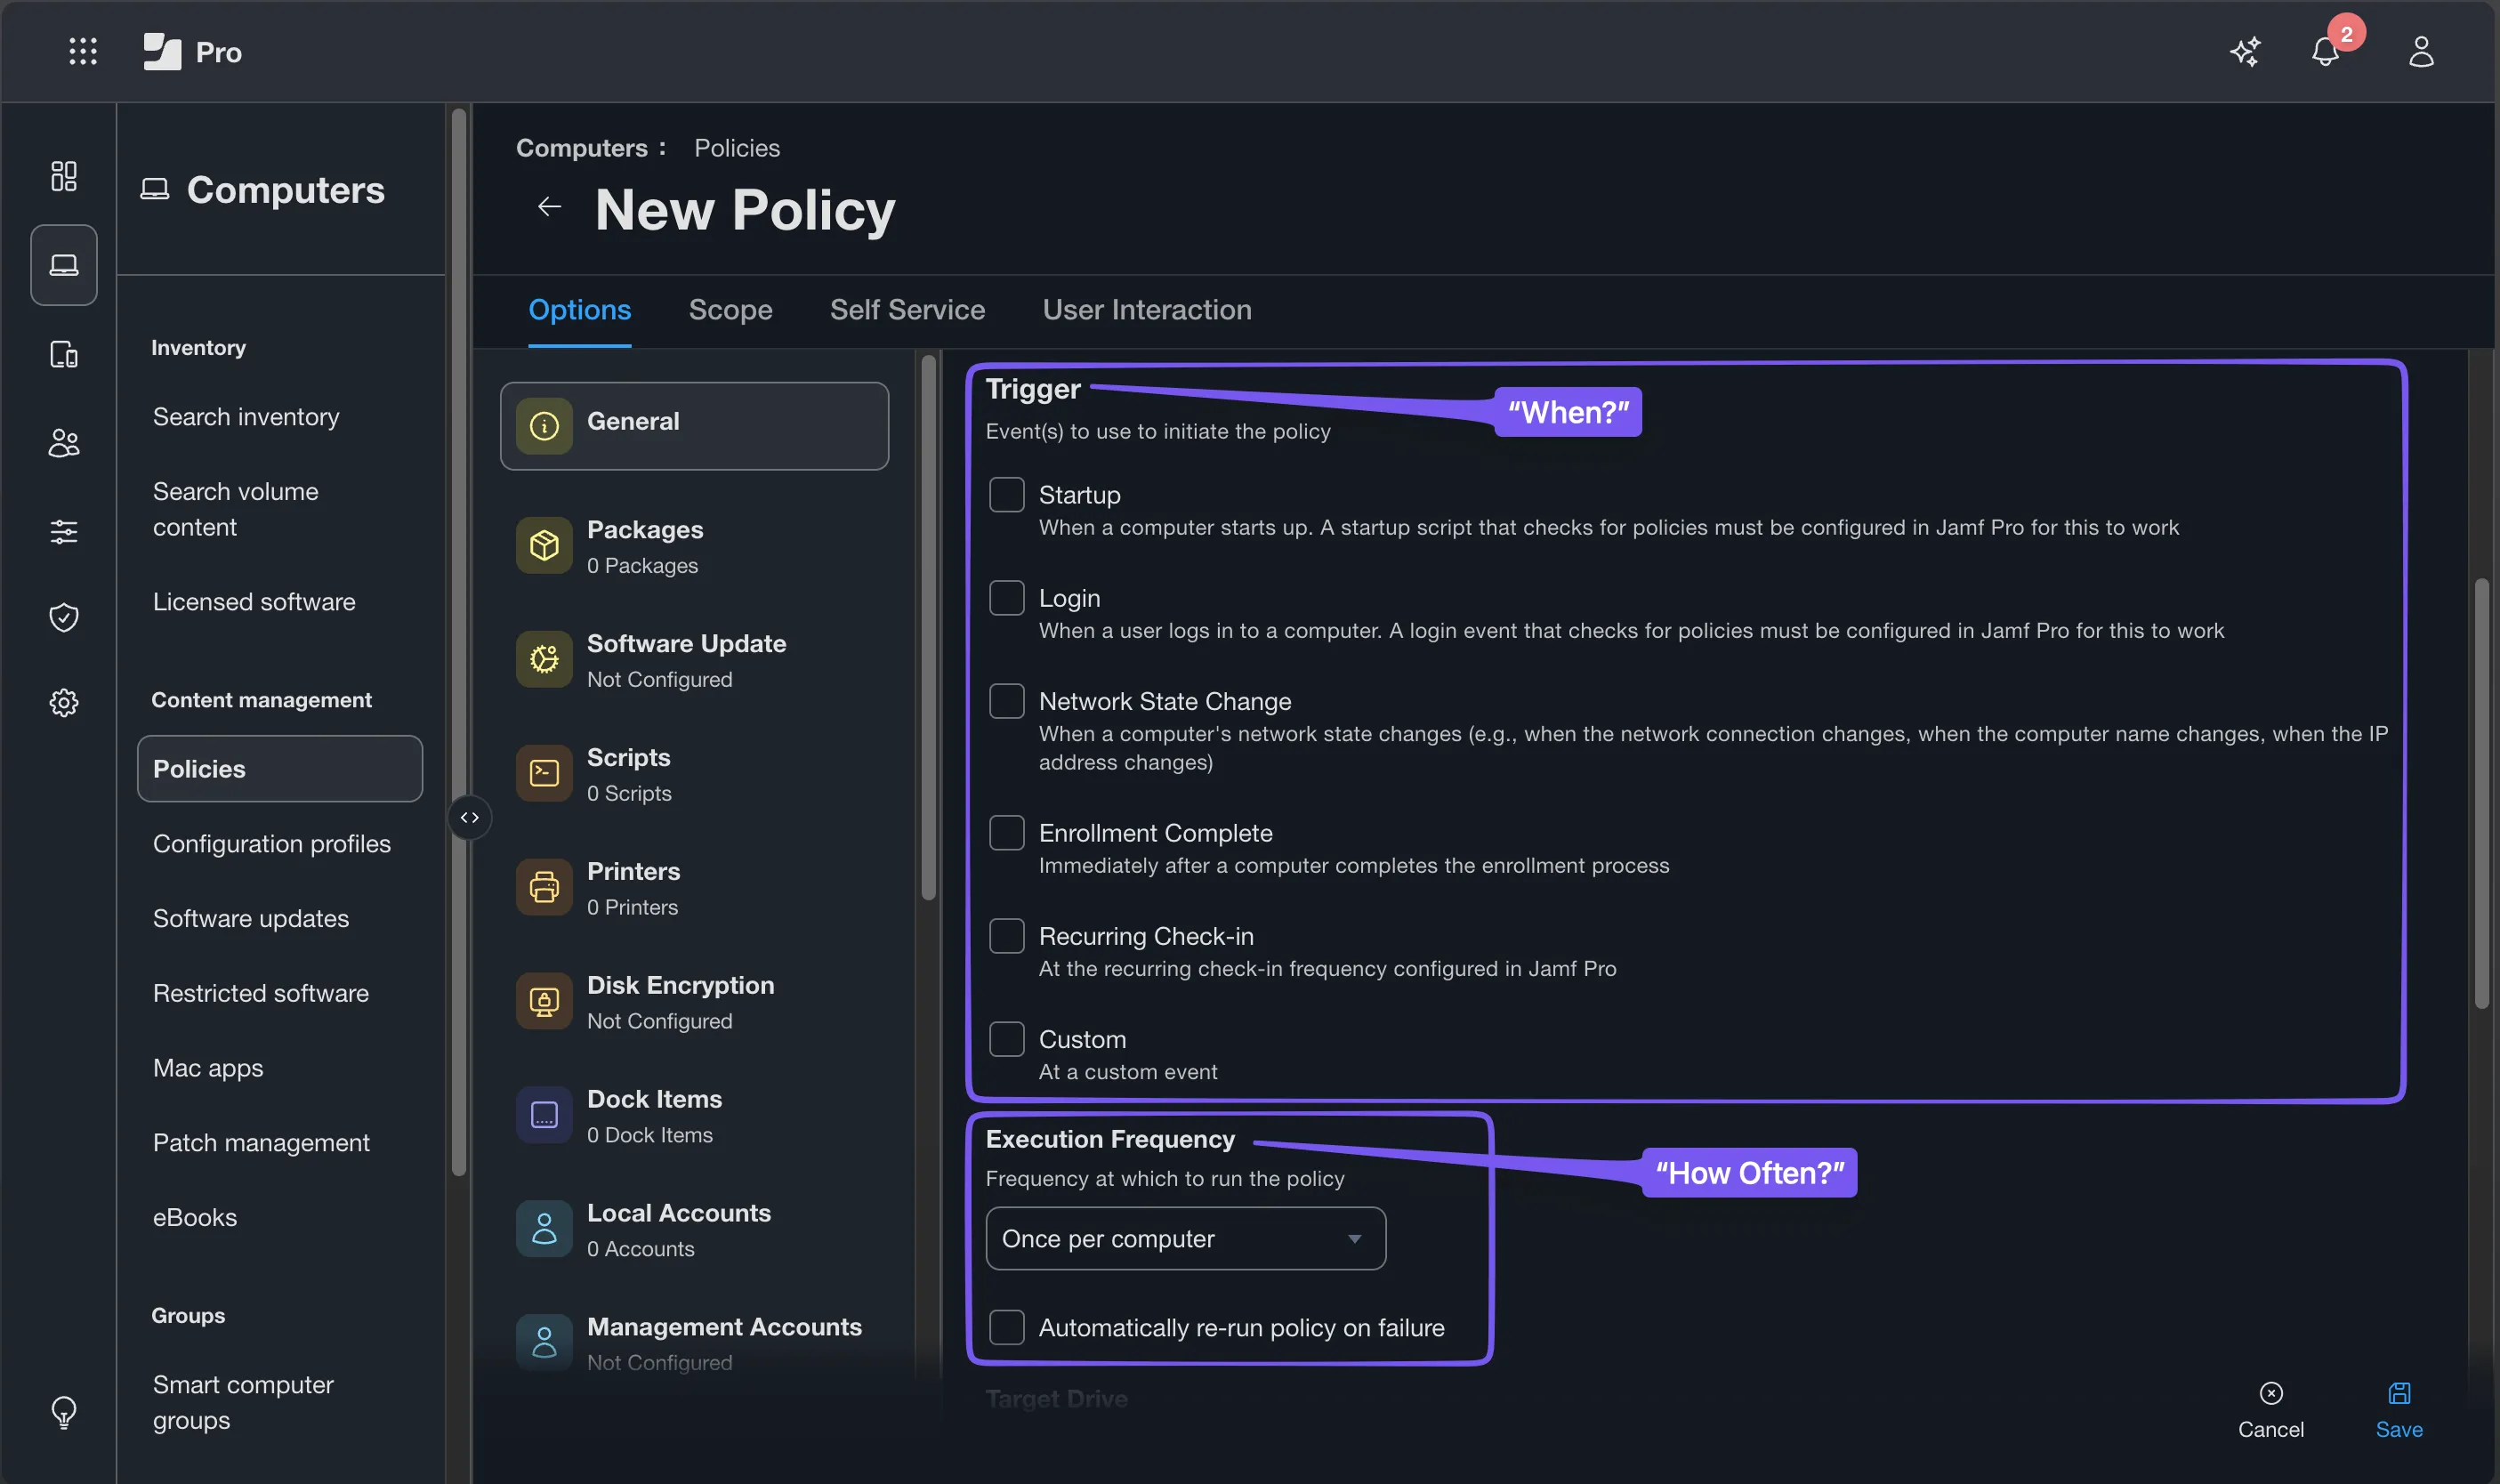2500x1484 pixels.
Task: Open the Settings gear icon in rail
Action: [64, 703]
